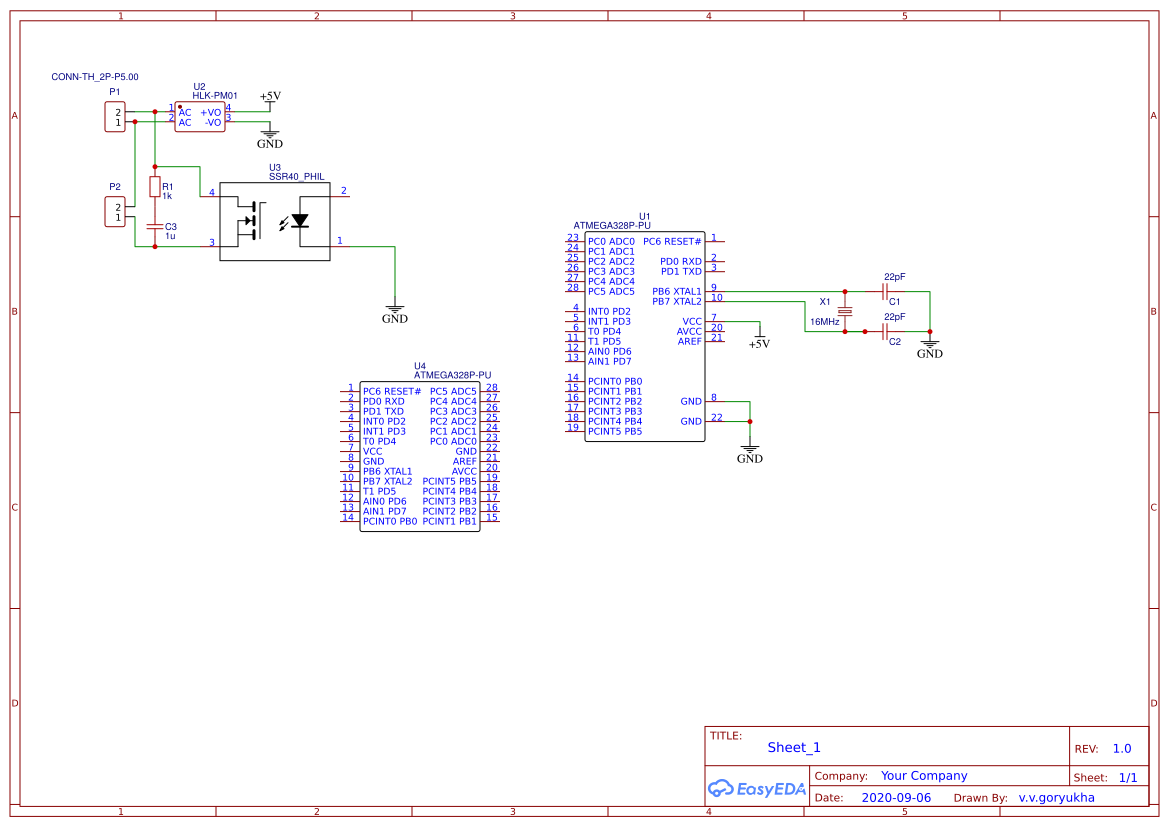Select the U1 ATMEGA328P-PU chip body

pos(645,336)
